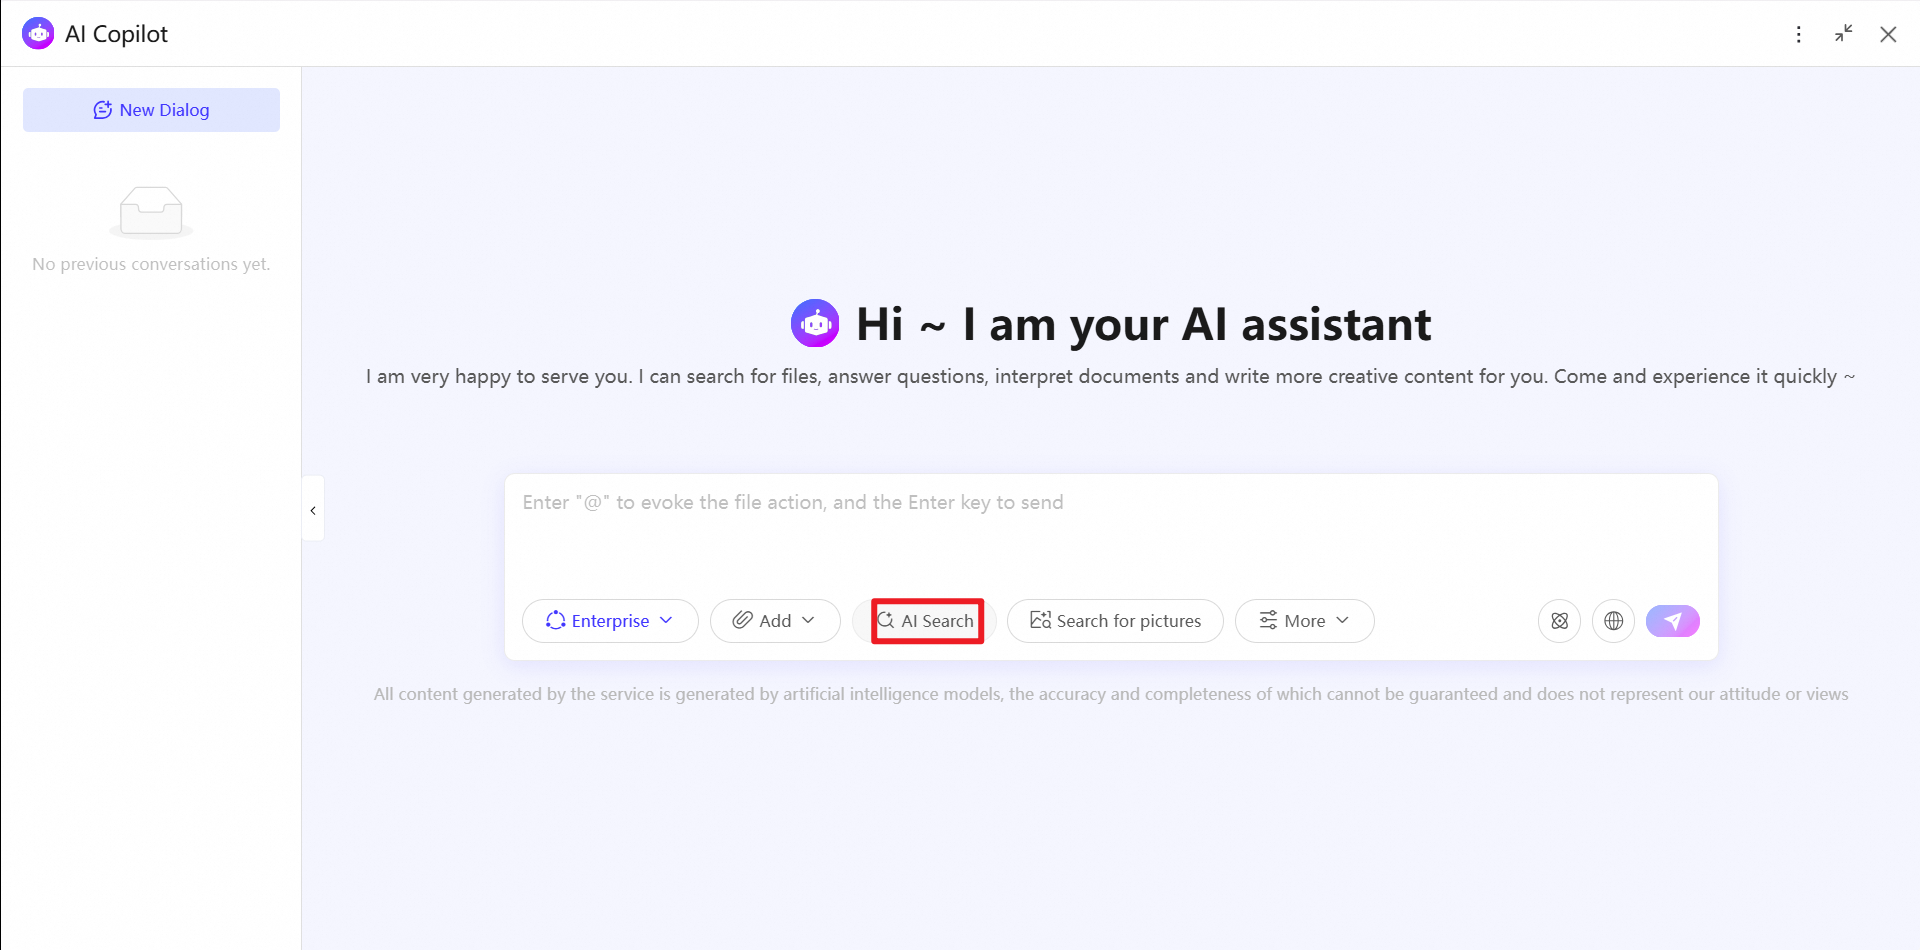The height and width of the screenshot is (950, 1920).
Task: Click the purple send message button
Action: click(x=1672, y=621)
